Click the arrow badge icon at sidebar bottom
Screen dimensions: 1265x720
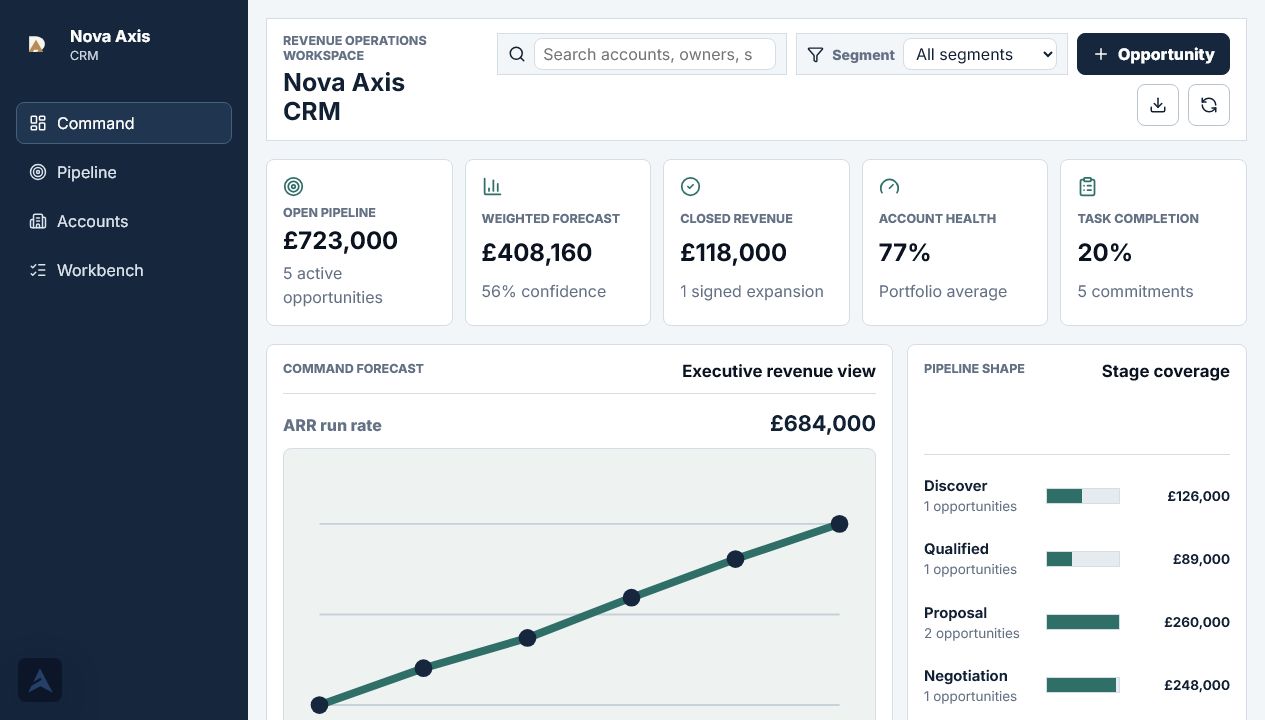click(40, 680)
